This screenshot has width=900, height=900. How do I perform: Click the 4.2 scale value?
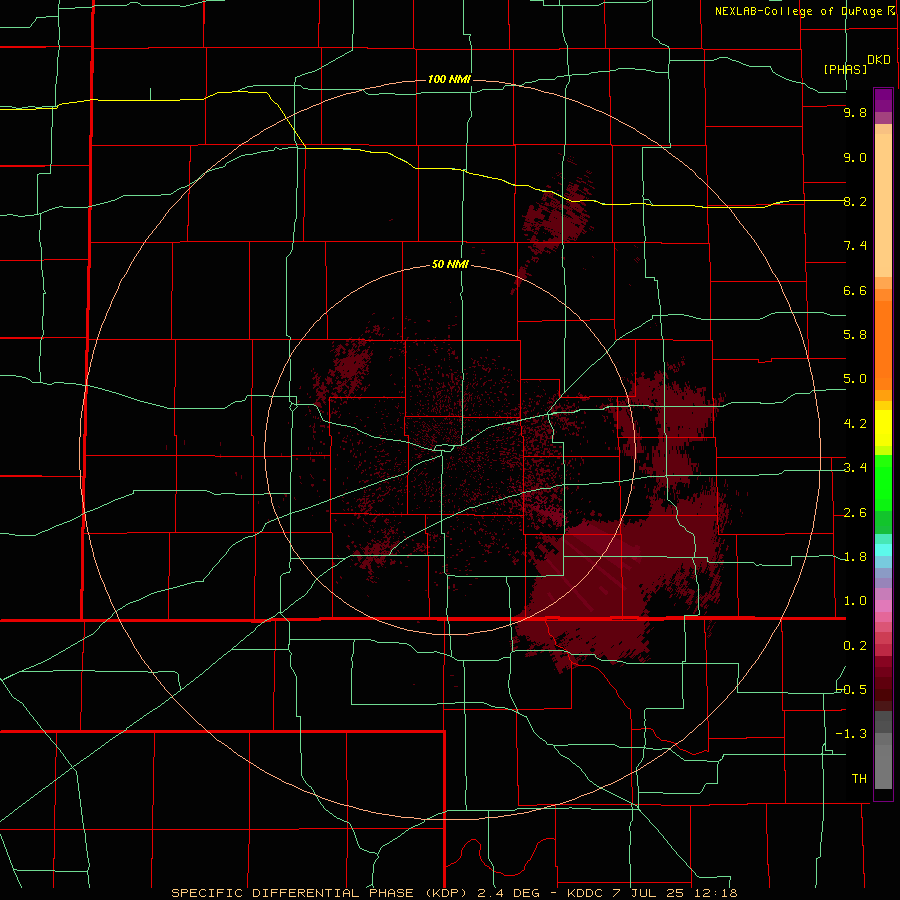pos(855,424)
